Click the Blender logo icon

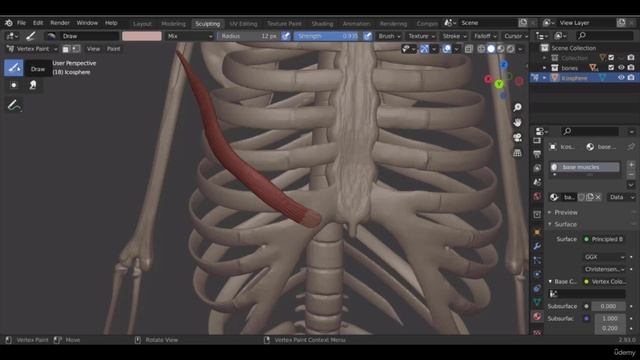(9, 23)
